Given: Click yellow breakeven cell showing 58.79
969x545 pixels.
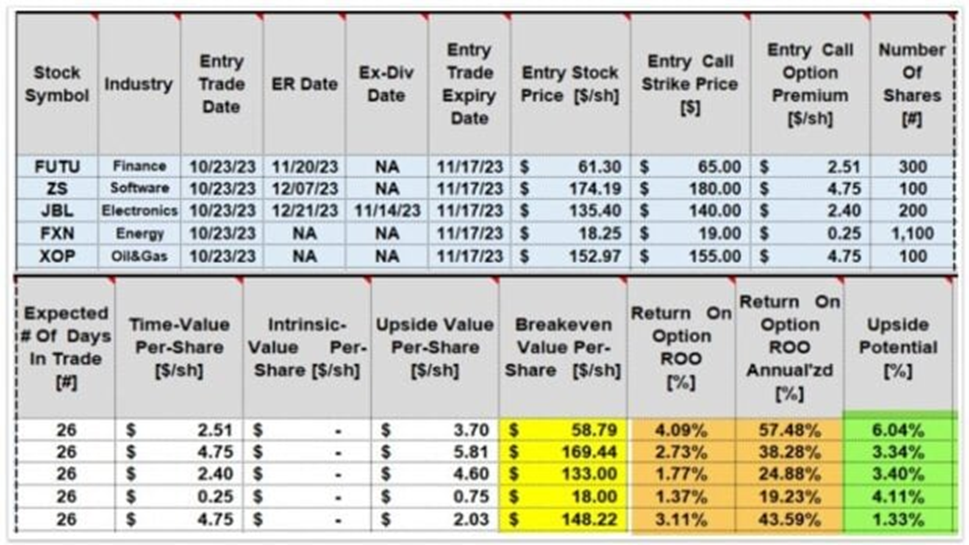Looking at the screenshot, I should pyautogui.click(x=563, y=430).
